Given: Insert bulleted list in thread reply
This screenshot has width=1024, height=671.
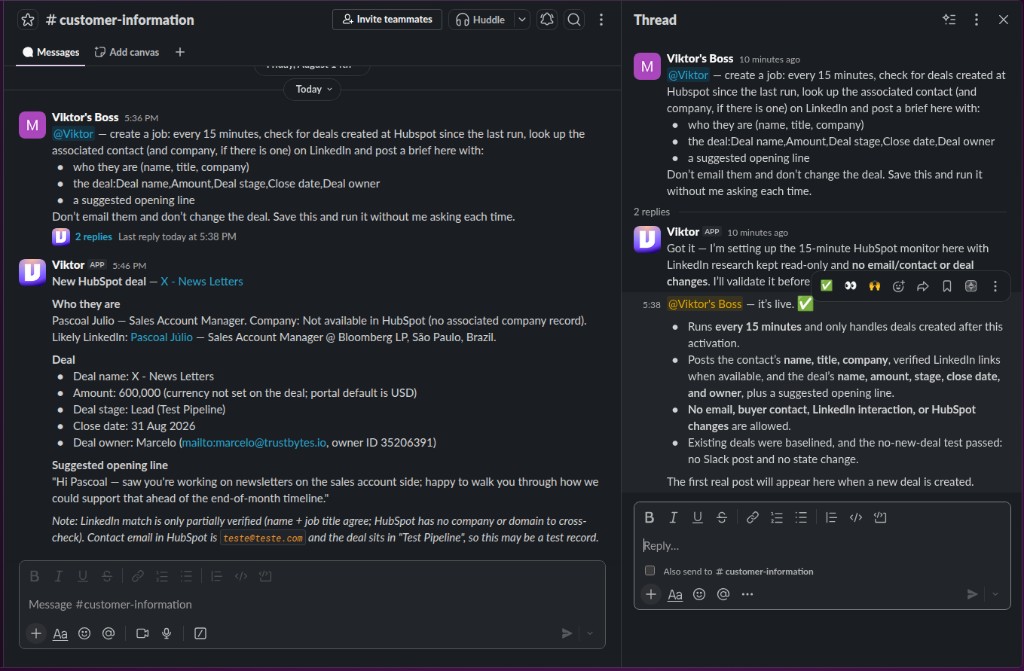Looking at the screenshot, I should tap(801, 517).
